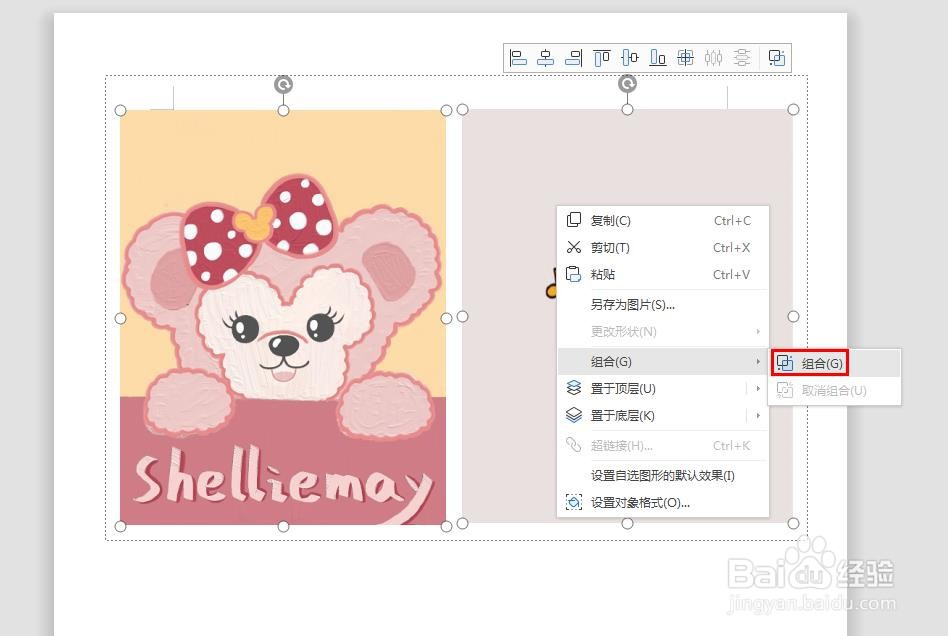The height and width of the screenshot is (636, 948).
Task: Choose 置于顶层(U) in context menu
Action: pyautogui.click(x=663, y=389)
